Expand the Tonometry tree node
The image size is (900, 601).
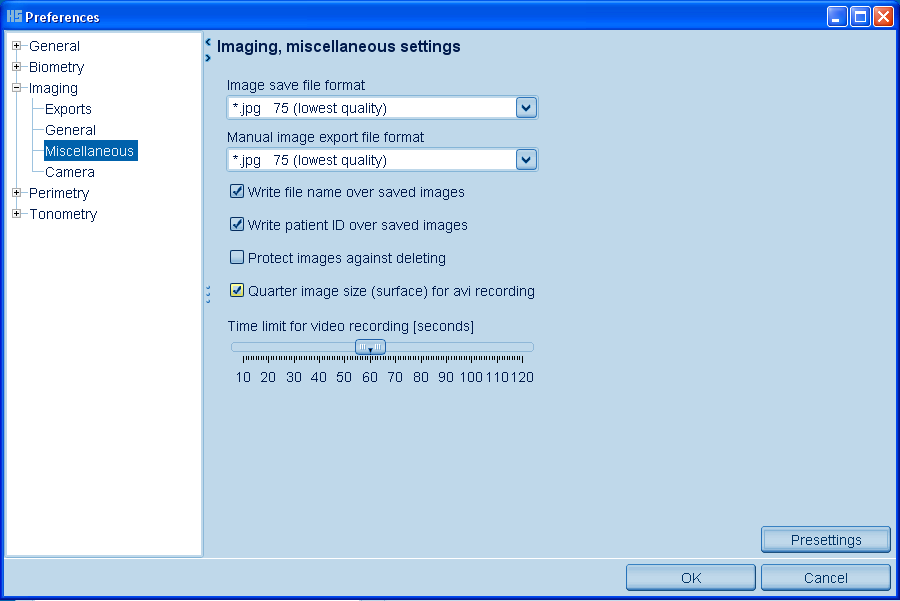(x=17, y=214)
